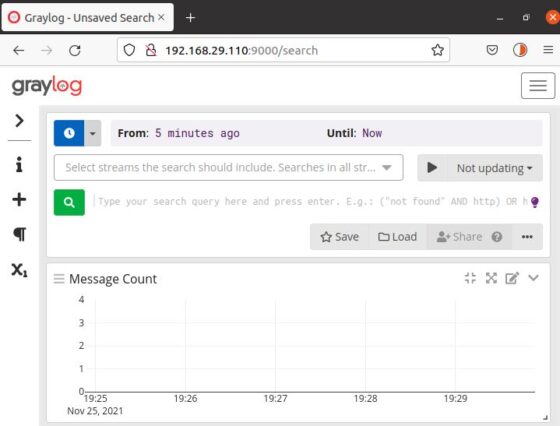Save the current search
Viewport: 560px width, 426px height.
[x=339, y=237]
